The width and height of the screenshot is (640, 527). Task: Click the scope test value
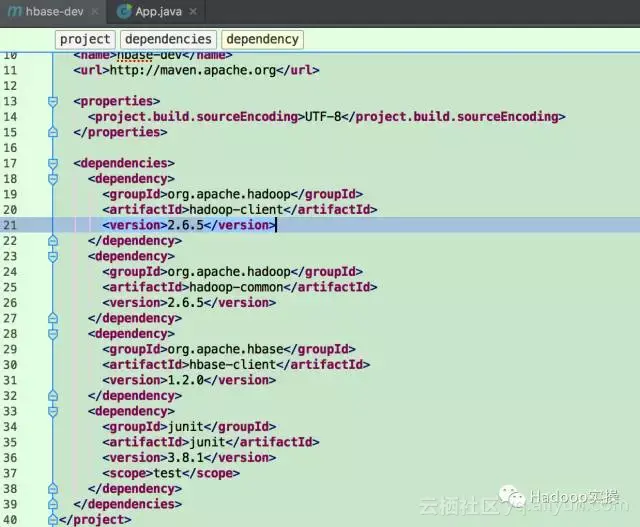coord(167,474)
